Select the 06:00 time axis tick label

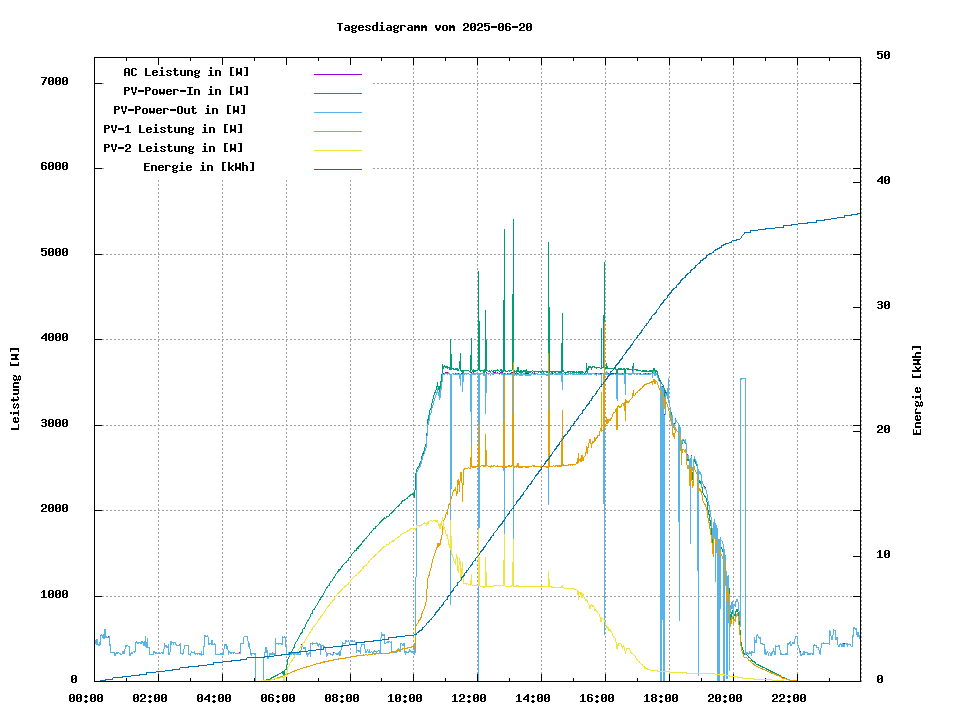click(x=278, y=698)
